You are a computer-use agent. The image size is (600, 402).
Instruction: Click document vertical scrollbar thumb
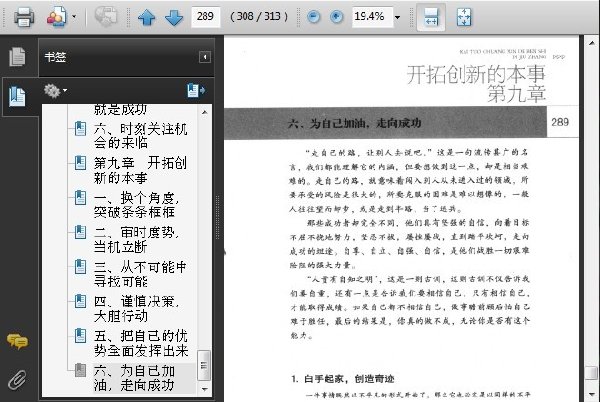592,373
